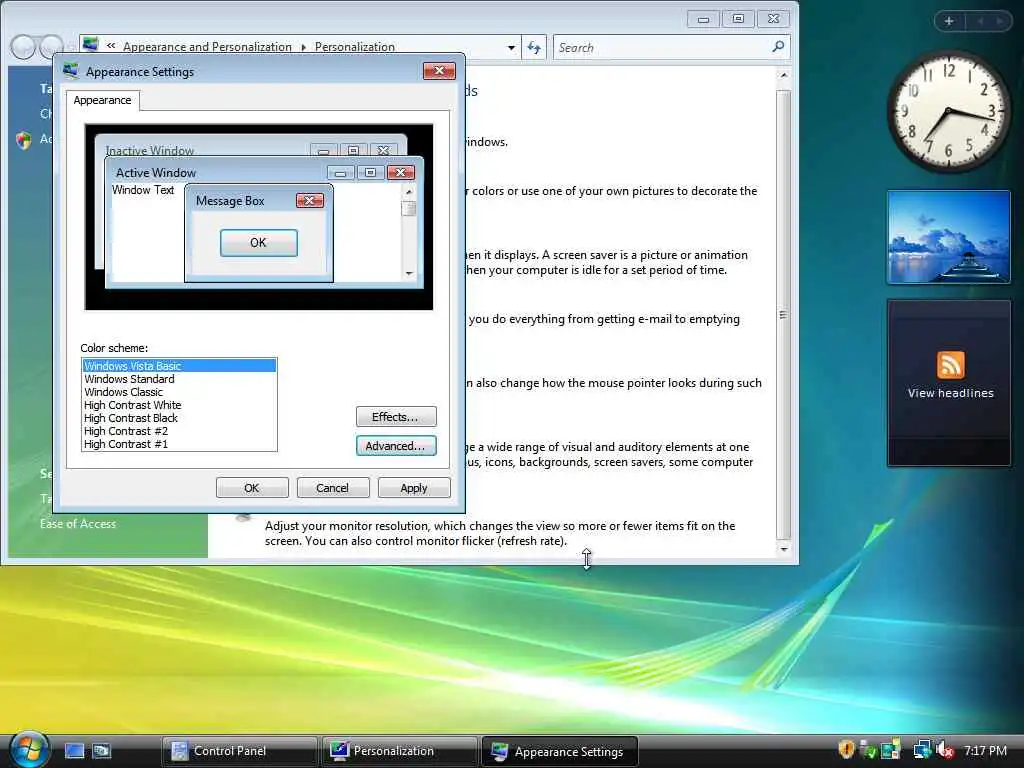Select Windows Vista Basic color scheme
The image size is (1024, 768).
click(179, 366)
